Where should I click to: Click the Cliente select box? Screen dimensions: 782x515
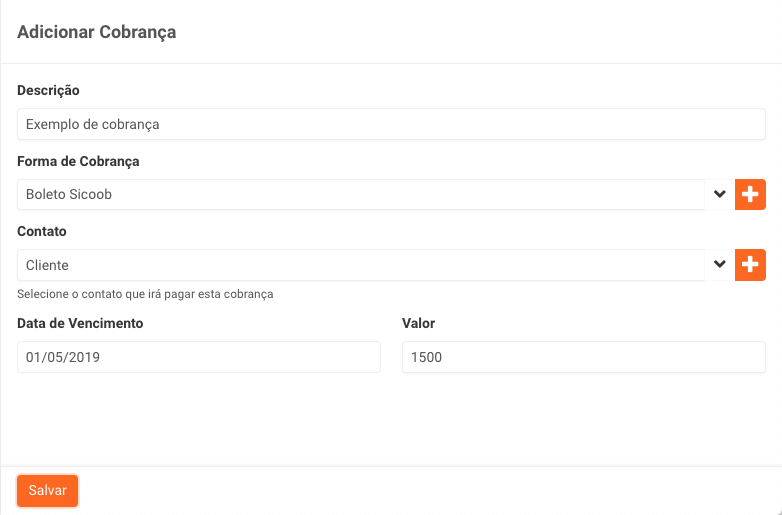click(x=360, y=265)
